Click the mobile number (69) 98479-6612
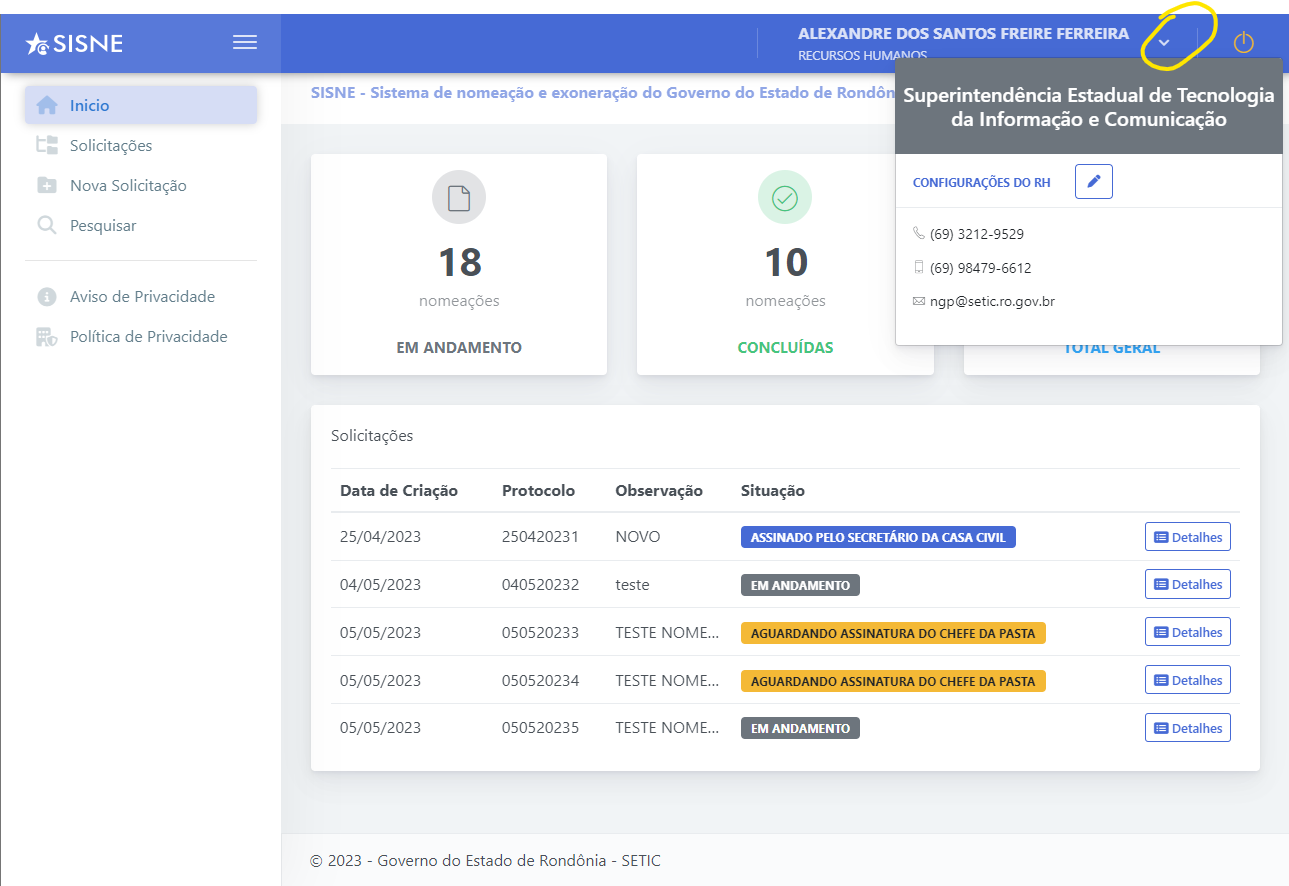The image size is (1289, 886). (981, 268)
